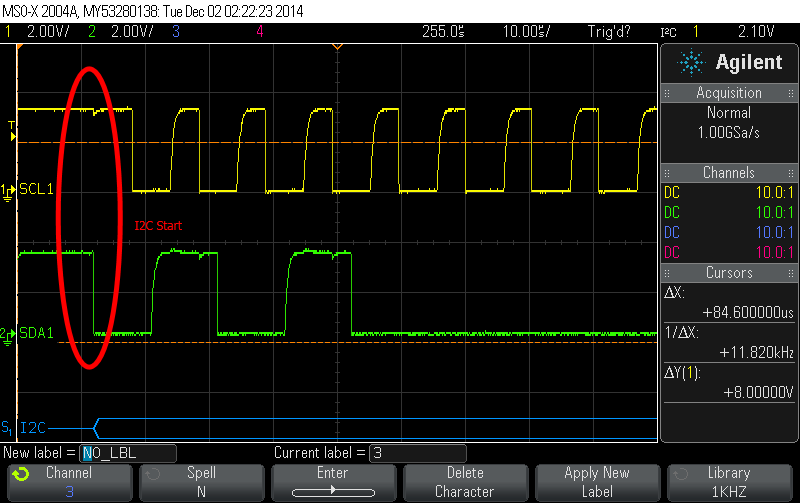Click the green DC 10.0:1 channel row
This screenshot has width=800, height=503.
click(729, 212)
